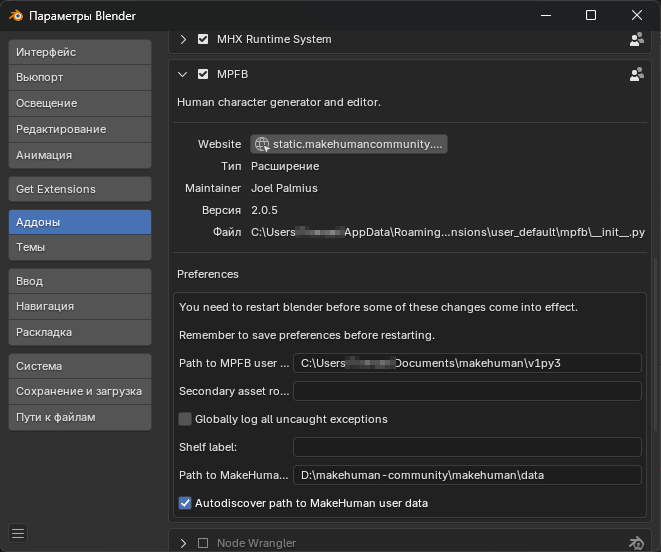Select the Аддоны section
The width and height of the screenshot is (661, 552).
[x=80, y=222]
